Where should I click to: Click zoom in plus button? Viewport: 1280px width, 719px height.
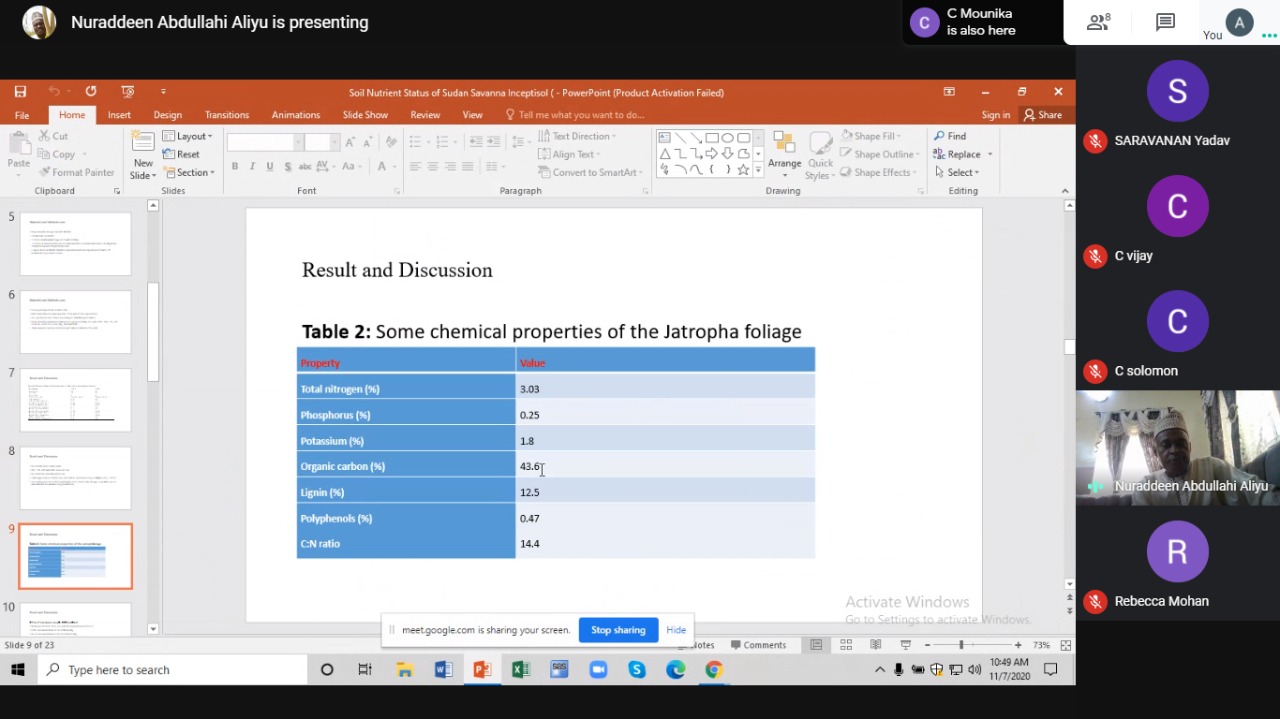[x=1018, y=645]
